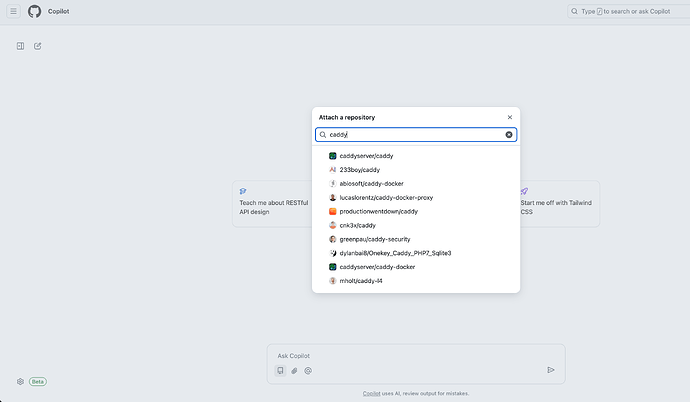Click the mention icon in chat box

click(308, 370)
